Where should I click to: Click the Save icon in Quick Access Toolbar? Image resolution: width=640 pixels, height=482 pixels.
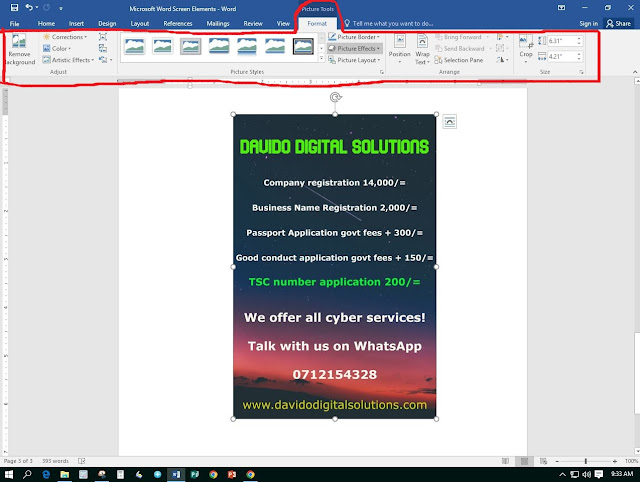[x=14, y=8]
